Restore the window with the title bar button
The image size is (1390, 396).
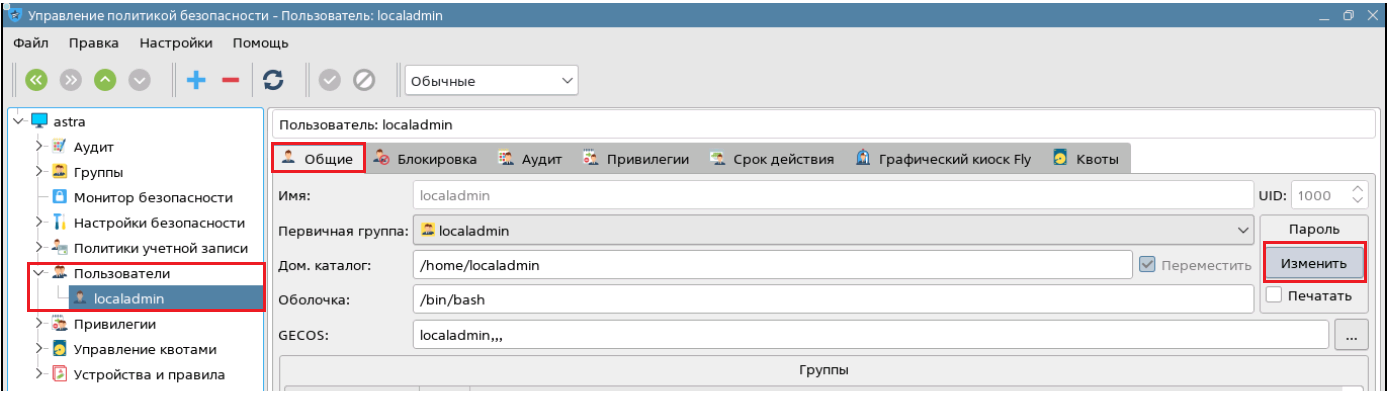(x=1348, y=16)
